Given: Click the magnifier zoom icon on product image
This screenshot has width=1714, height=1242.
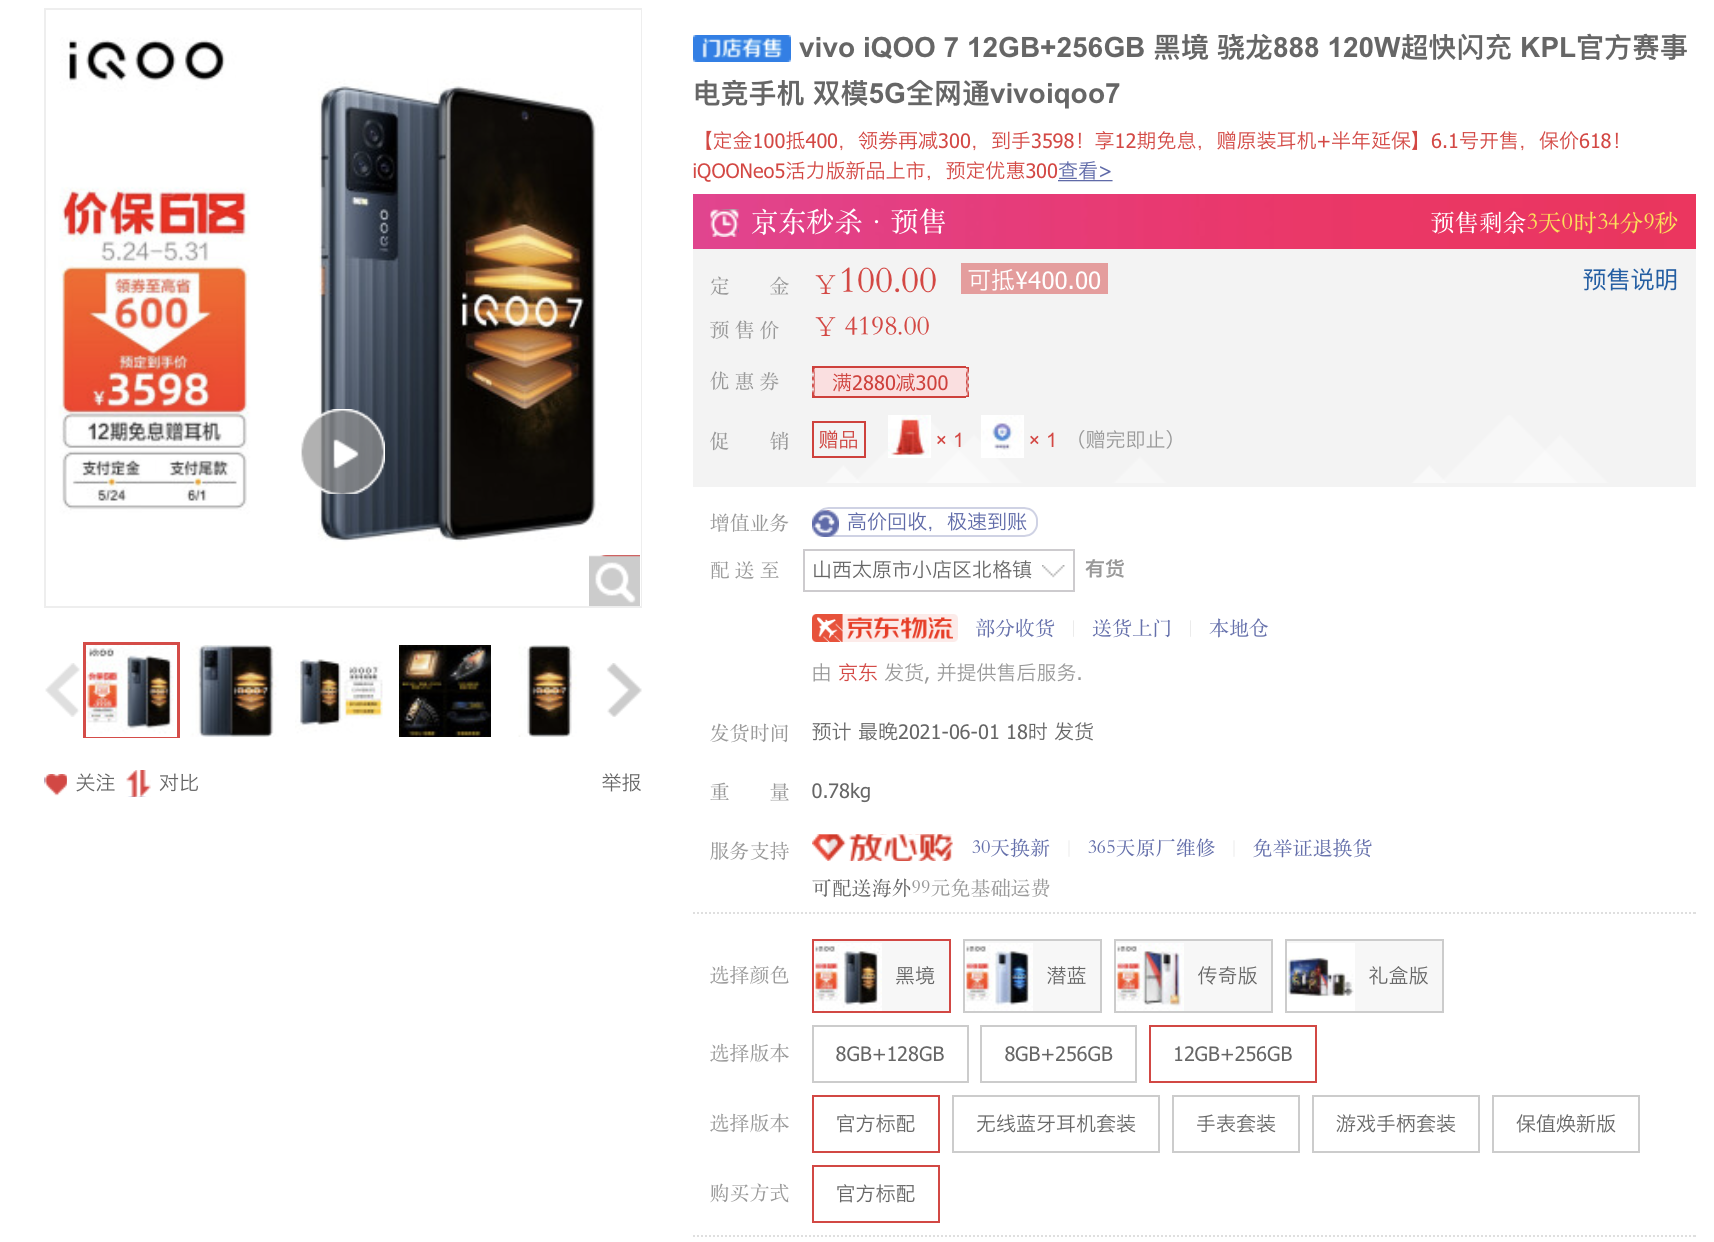Looking at the screenshot, I should 614,581.
